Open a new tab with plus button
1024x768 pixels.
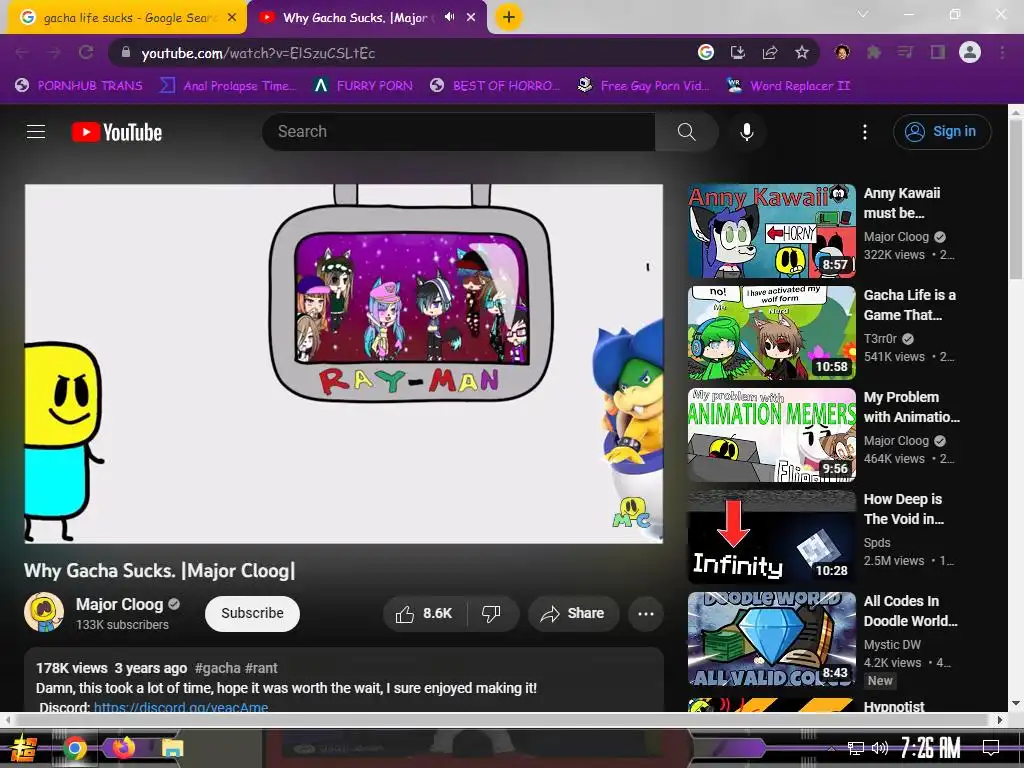click(509, 17)
